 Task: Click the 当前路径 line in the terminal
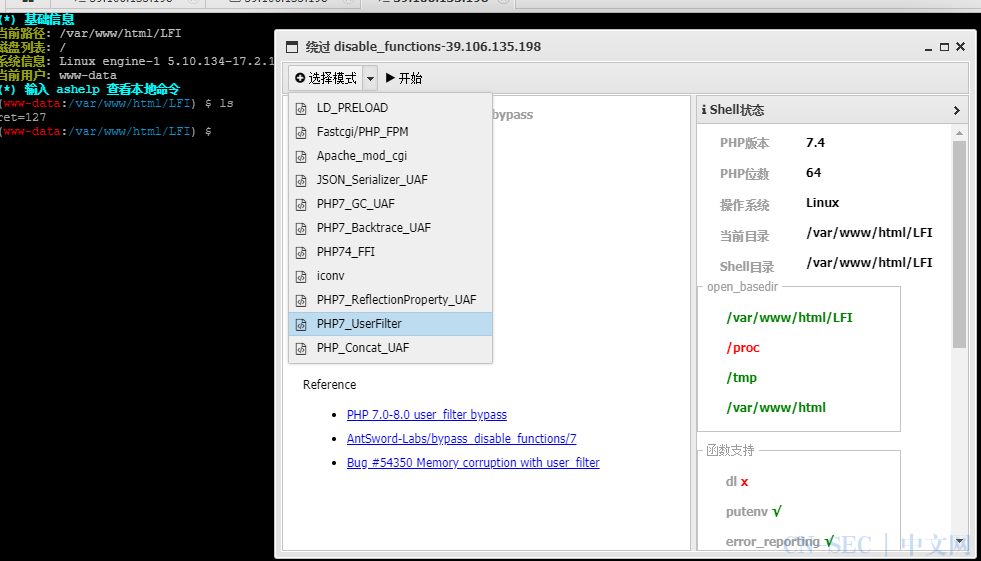(91, 33)
